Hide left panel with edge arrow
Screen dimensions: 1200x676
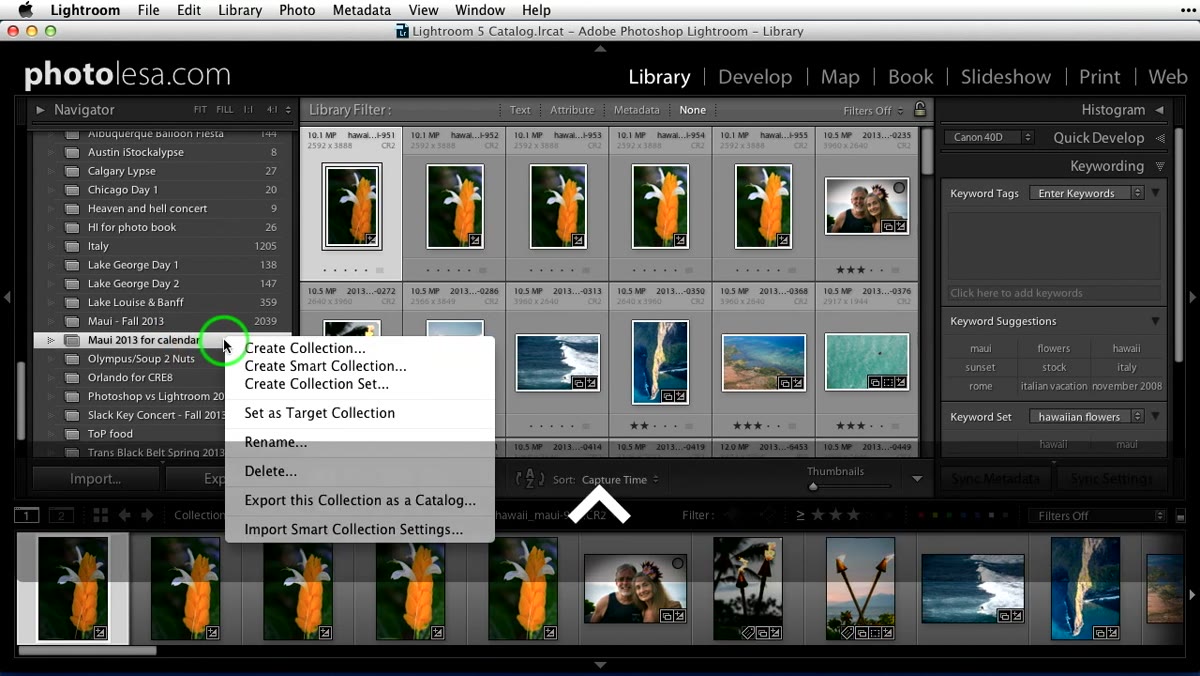pyautogui.click(x=7, y=297)
